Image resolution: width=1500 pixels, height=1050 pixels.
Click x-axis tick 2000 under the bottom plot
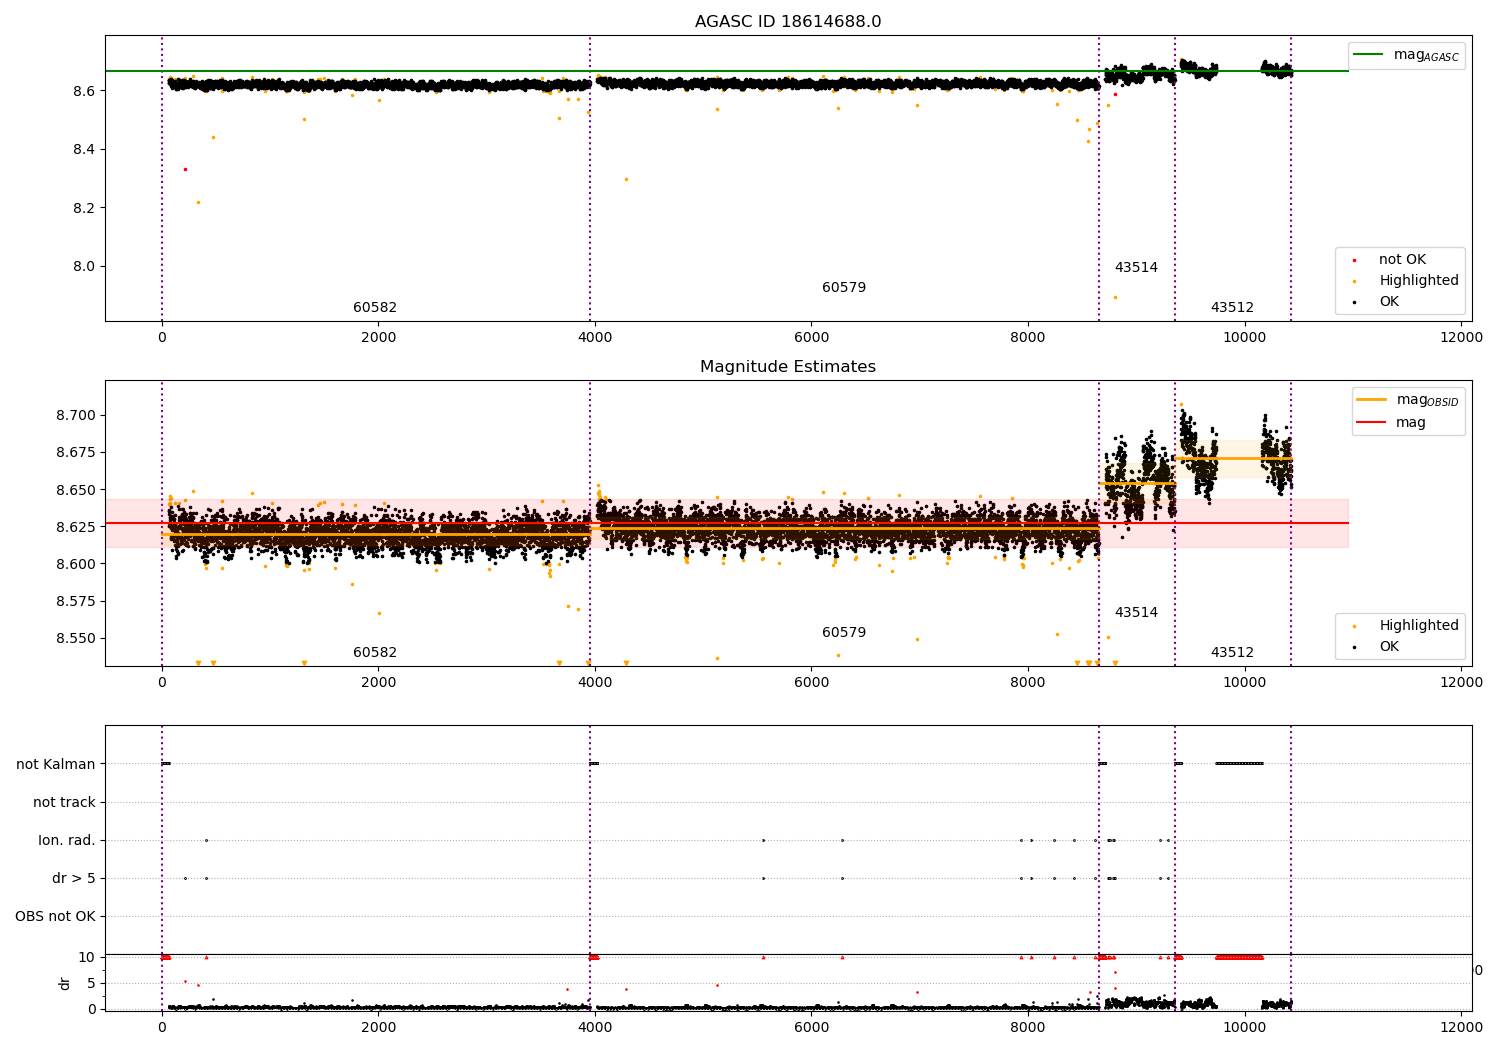click(x=378, y=1027)
